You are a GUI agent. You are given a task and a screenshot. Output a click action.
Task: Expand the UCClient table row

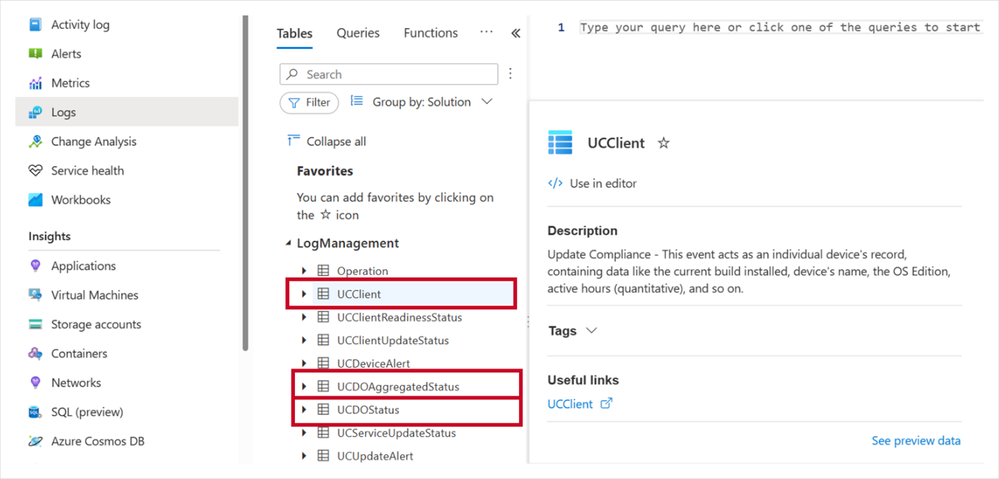[304, 294]
